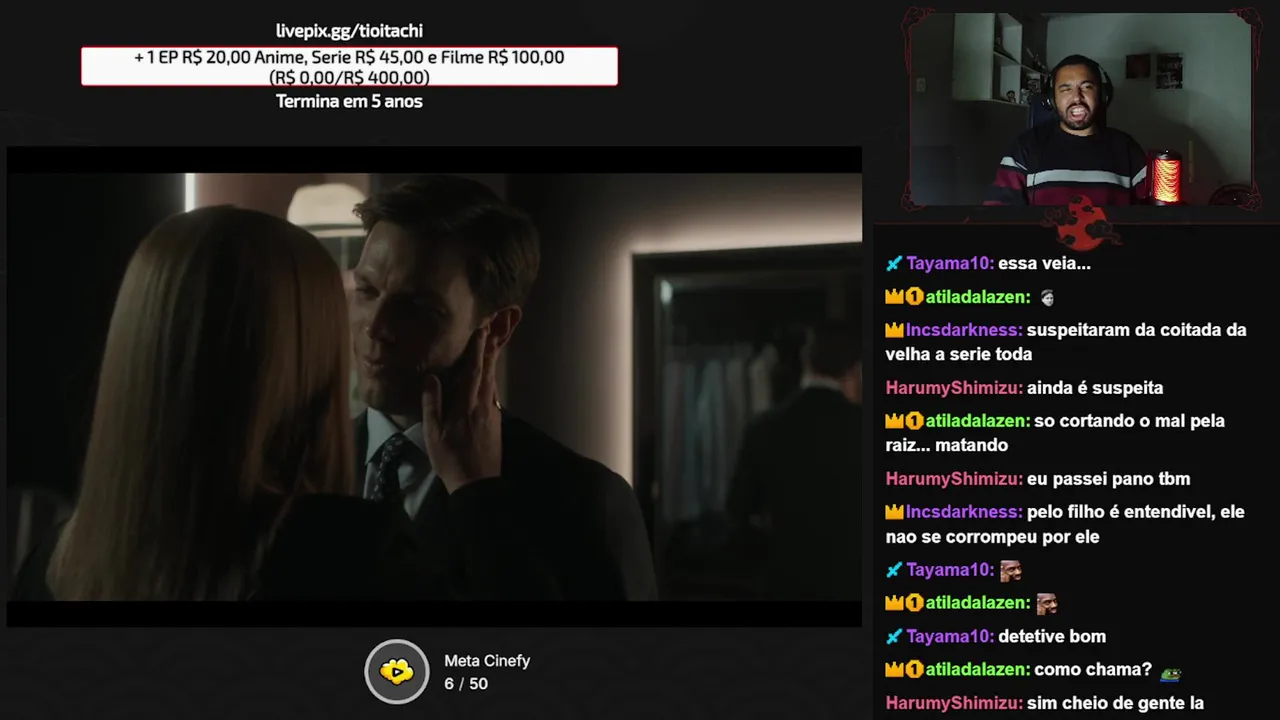
Task: Click number-one badge beside 'so cortando o mal'
Action: click(x=914, y=421)
